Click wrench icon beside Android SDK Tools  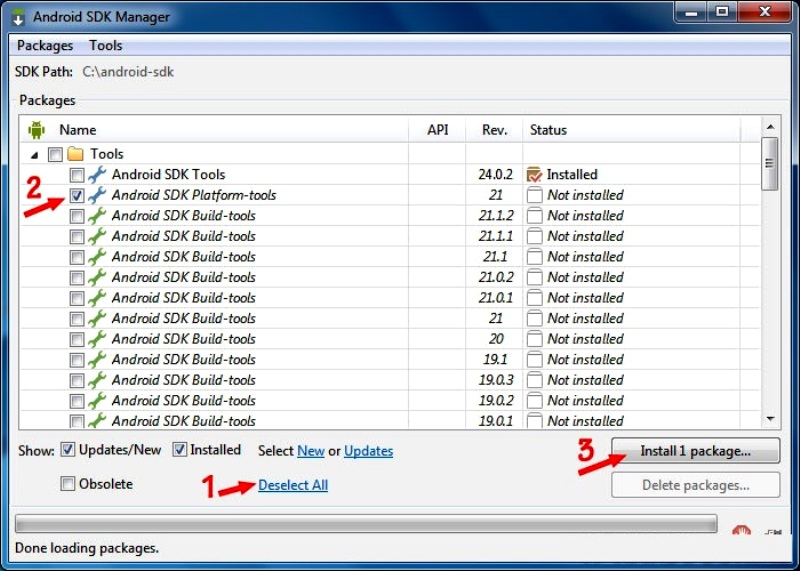97,175
